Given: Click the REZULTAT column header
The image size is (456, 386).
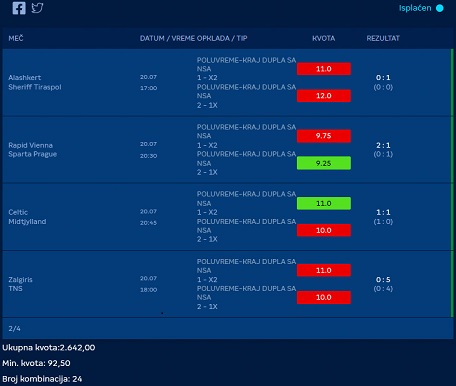Looking at the screenshot, I should (x=383, y=38).
